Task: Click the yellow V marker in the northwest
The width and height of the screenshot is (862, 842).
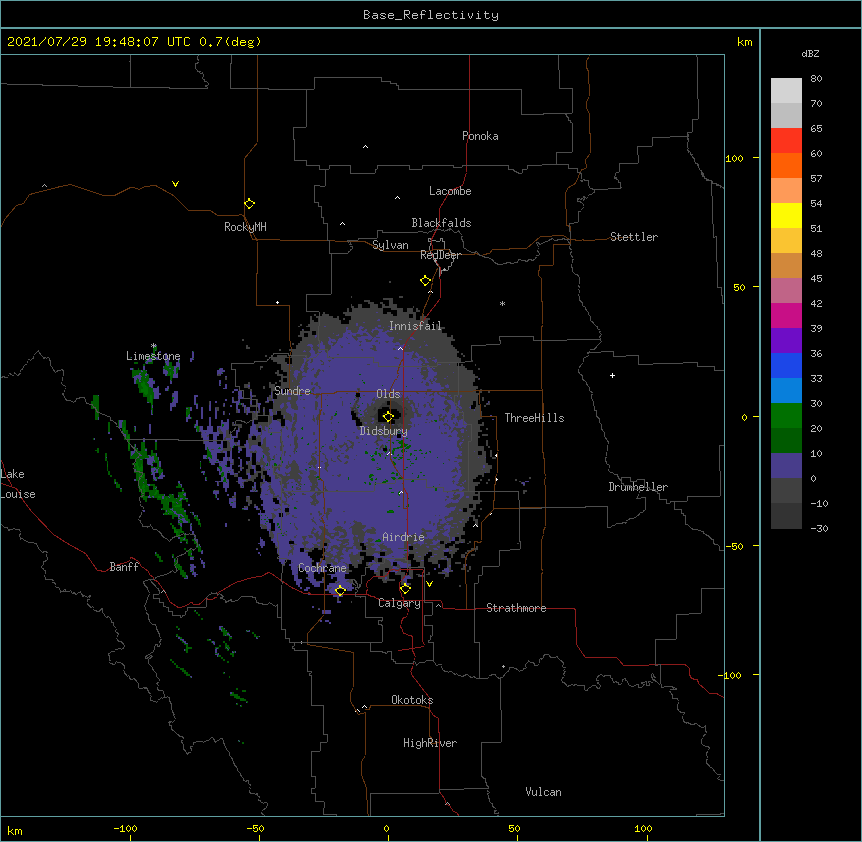Action: [x=175, y=184]
